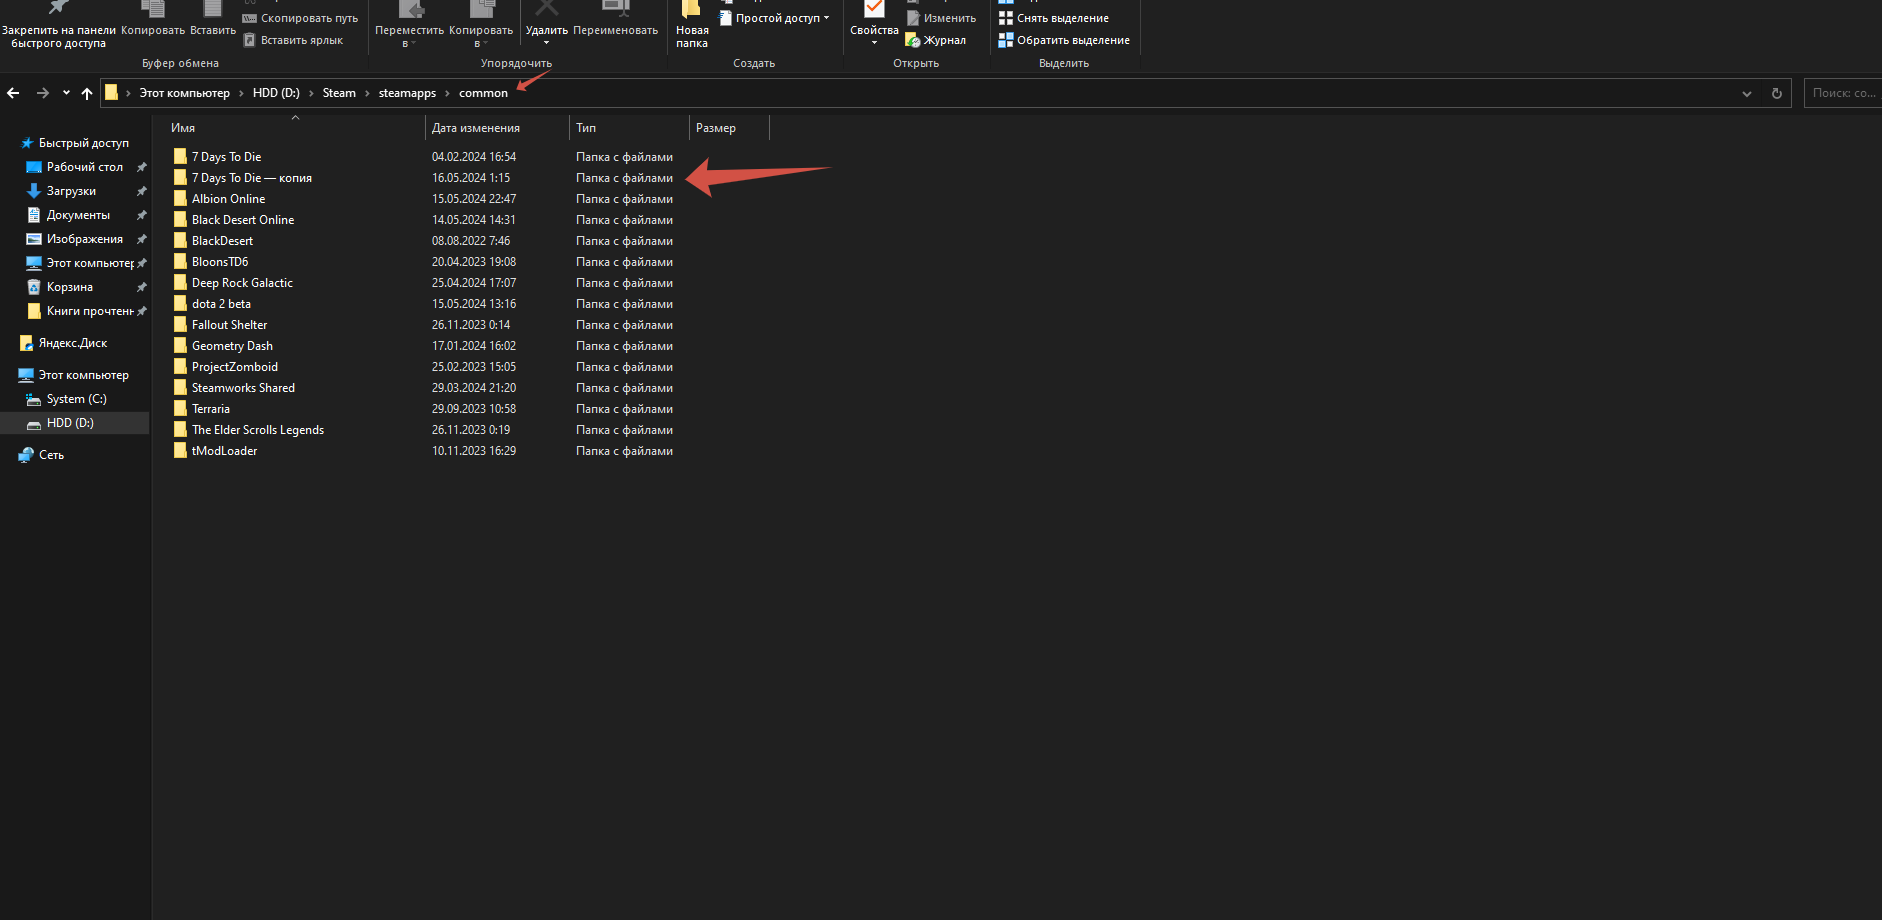1882x920 pixels.
Task: Open the Простой доступ dropdown
Action: point(775,18)
